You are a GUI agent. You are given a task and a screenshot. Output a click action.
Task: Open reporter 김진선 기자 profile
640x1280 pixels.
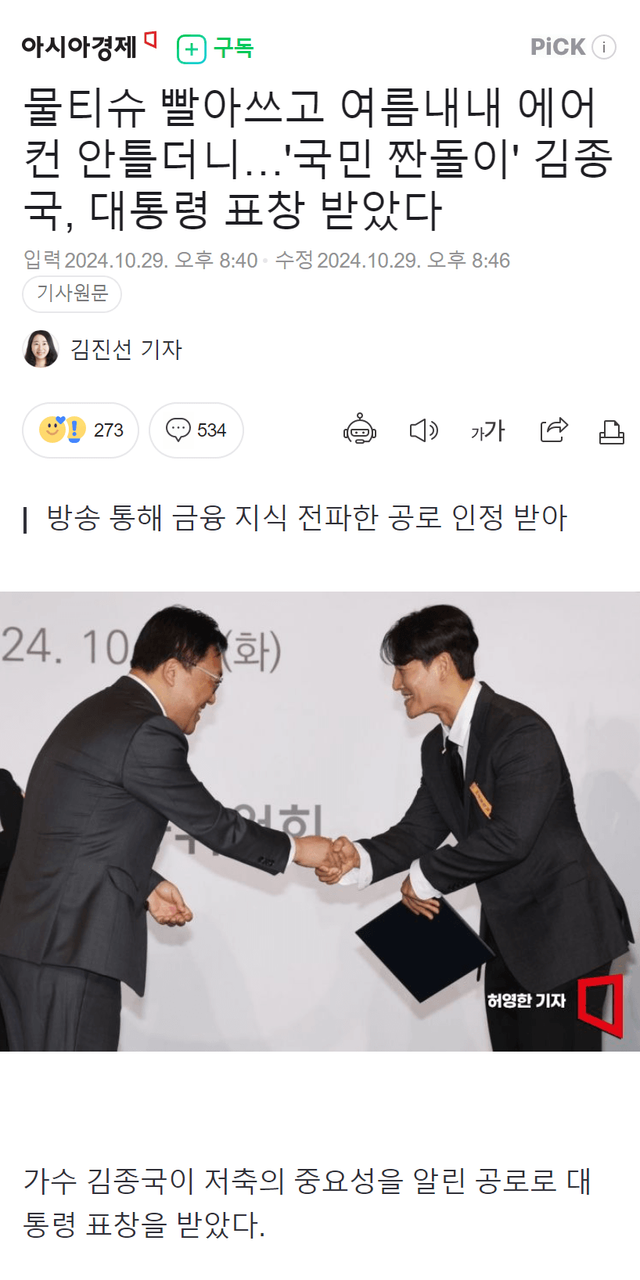[126, 349]
